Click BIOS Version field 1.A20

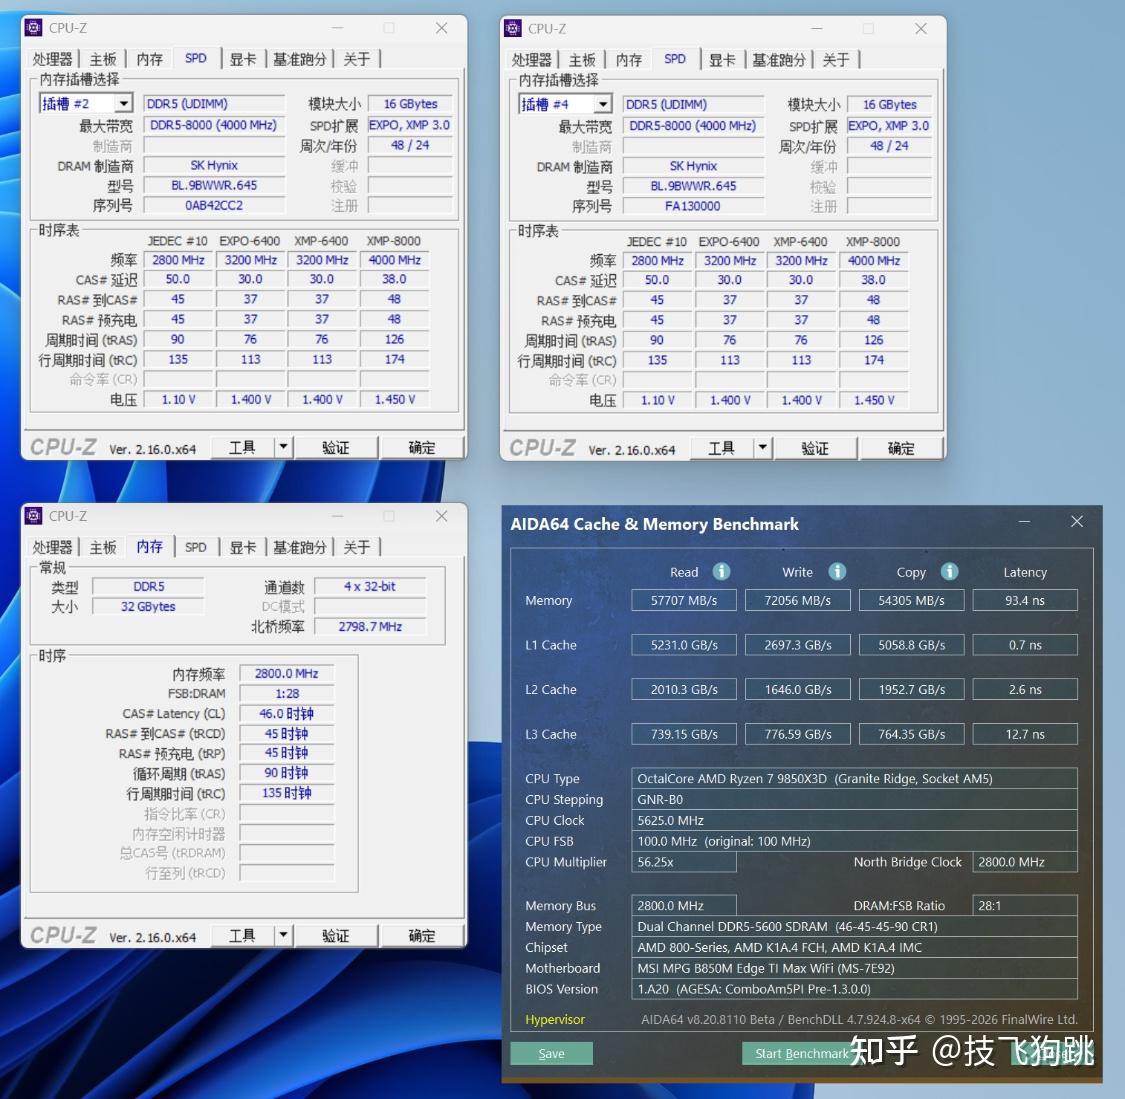tap(854, 989)
